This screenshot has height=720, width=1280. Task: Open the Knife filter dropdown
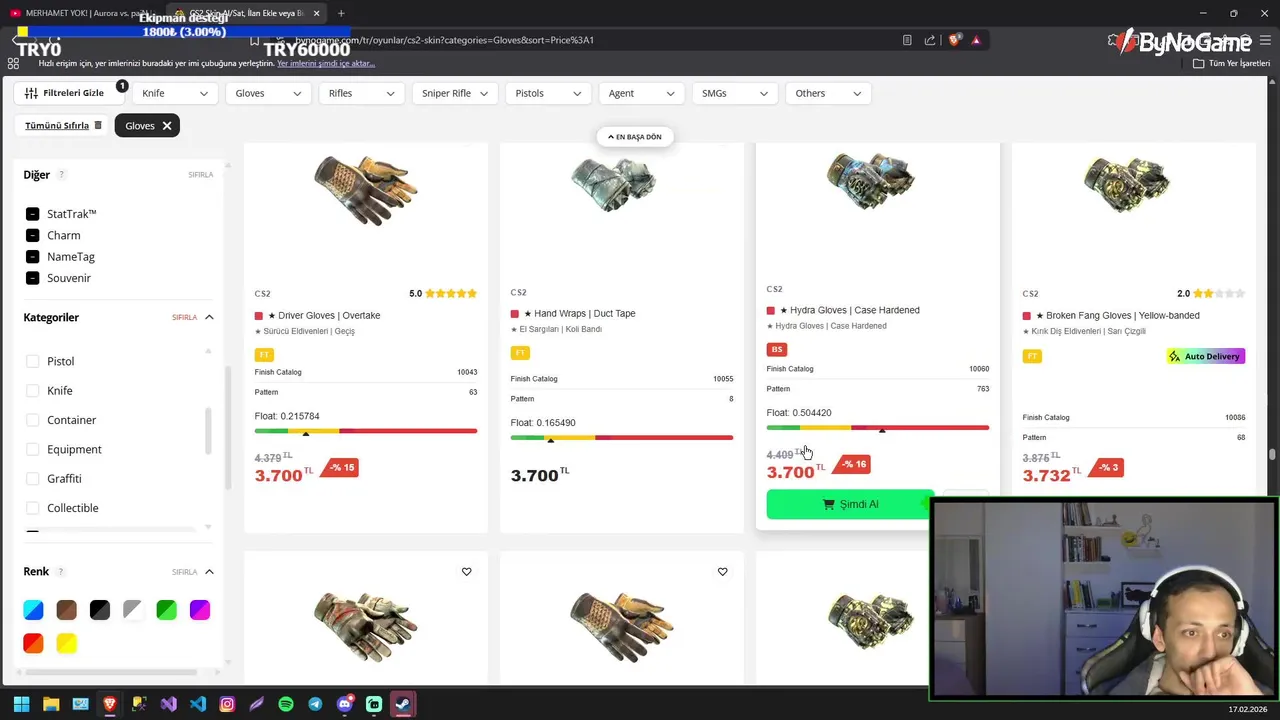point(175,93)
